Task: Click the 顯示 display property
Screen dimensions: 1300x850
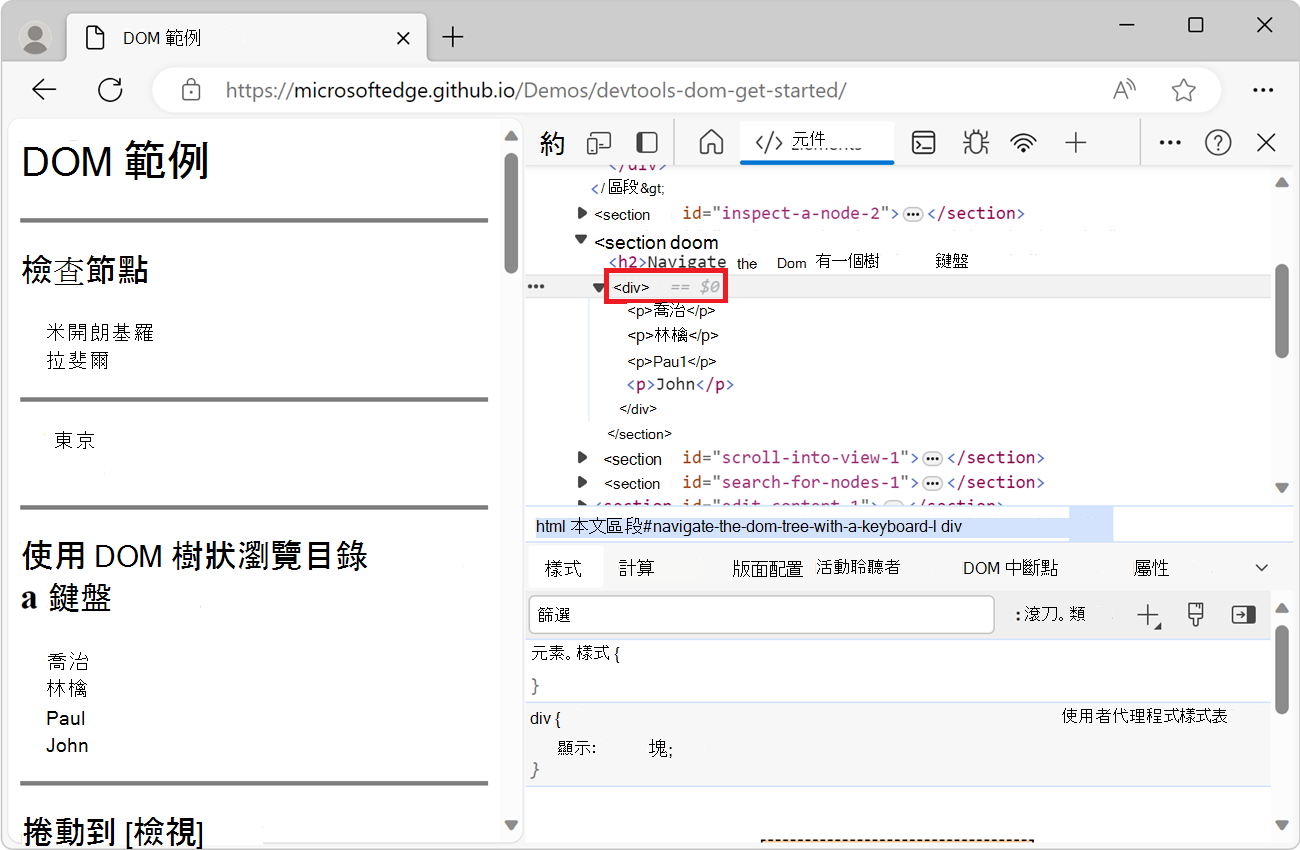Action: pyautogui.click(x=577, y=748)
